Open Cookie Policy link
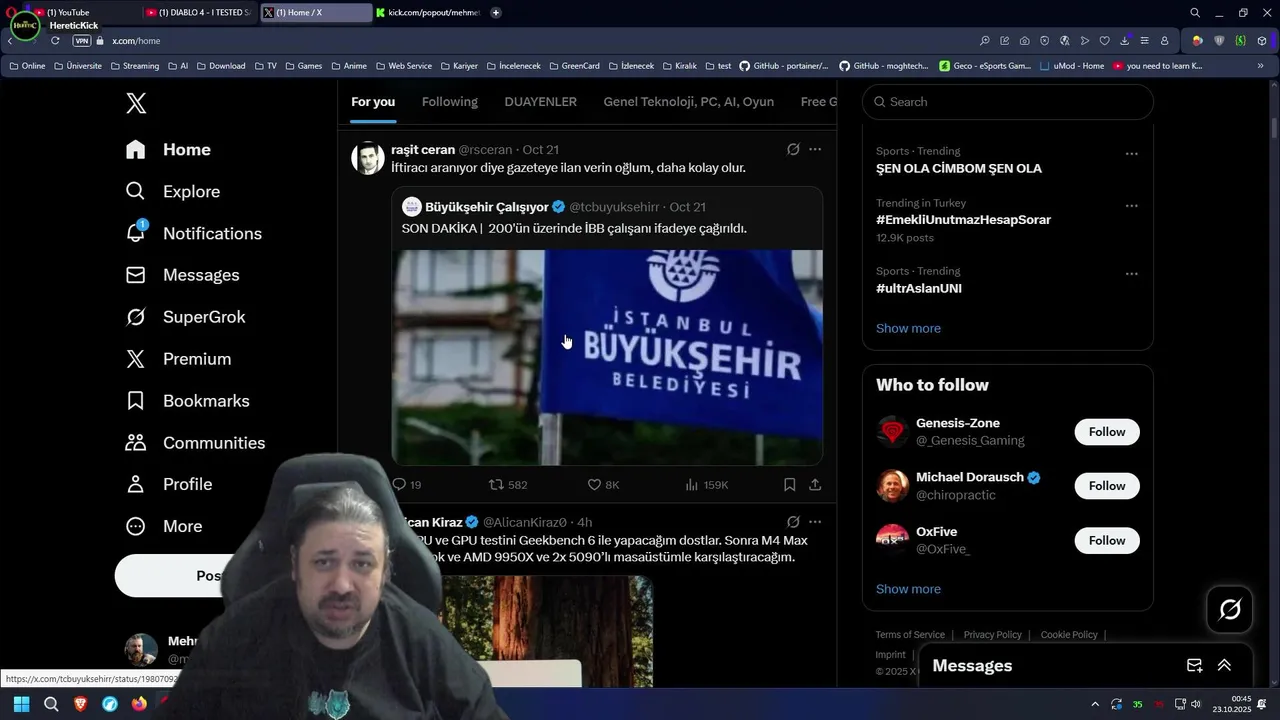Screen dimensions: 1280x720 pyautogui.click(x=1069, y=635)
